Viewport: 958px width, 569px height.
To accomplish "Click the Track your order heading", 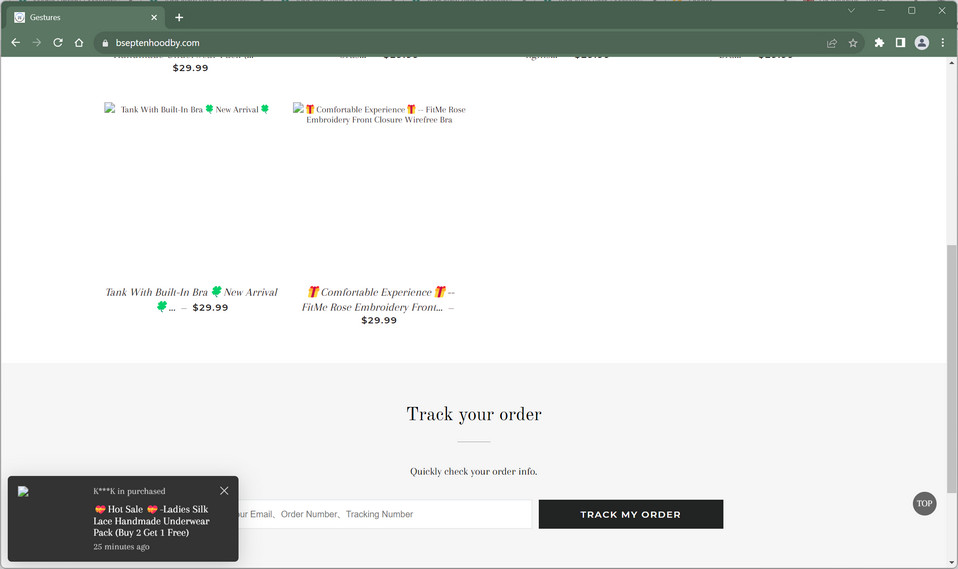I will 474,414.
